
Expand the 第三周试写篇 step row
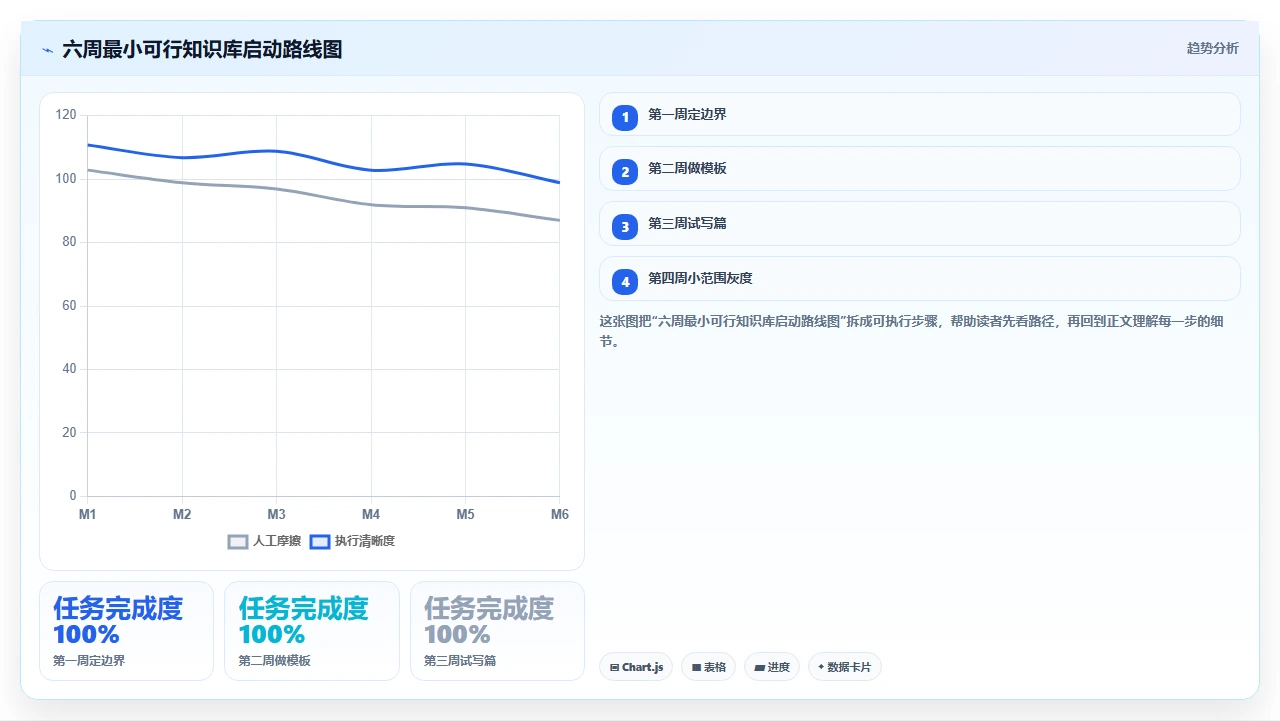919,224
